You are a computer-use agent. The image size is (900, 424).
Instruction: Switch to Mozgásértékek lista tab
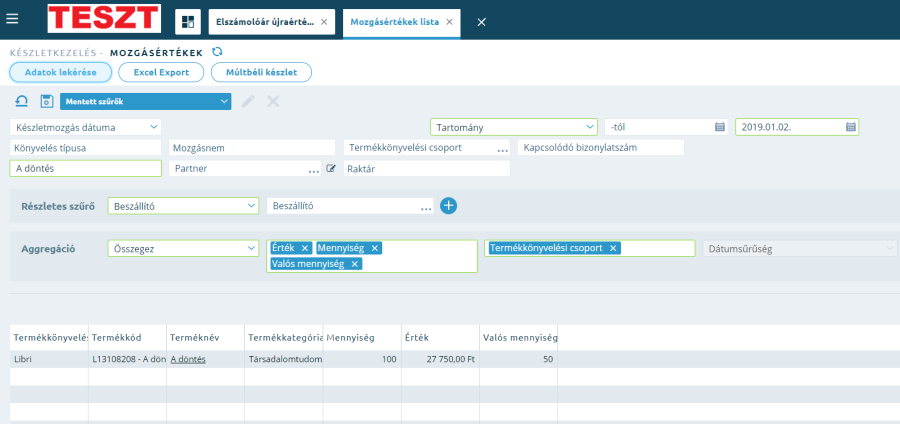[394, 22]
